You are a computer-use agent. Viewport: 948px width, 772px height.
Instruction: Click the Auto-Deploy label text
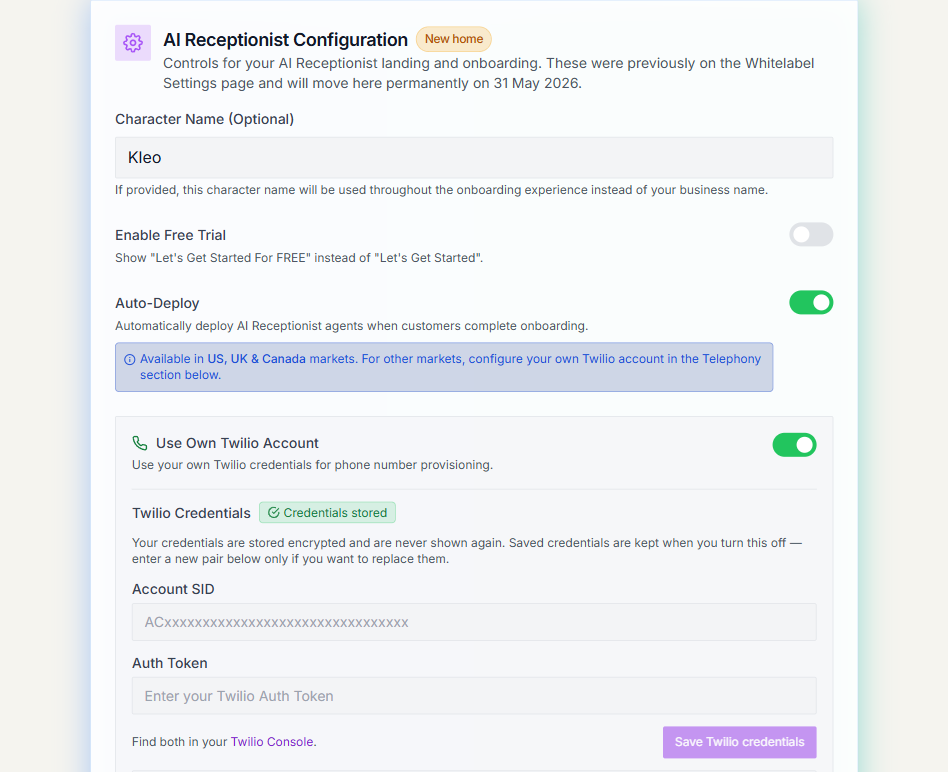pos(157,303)
